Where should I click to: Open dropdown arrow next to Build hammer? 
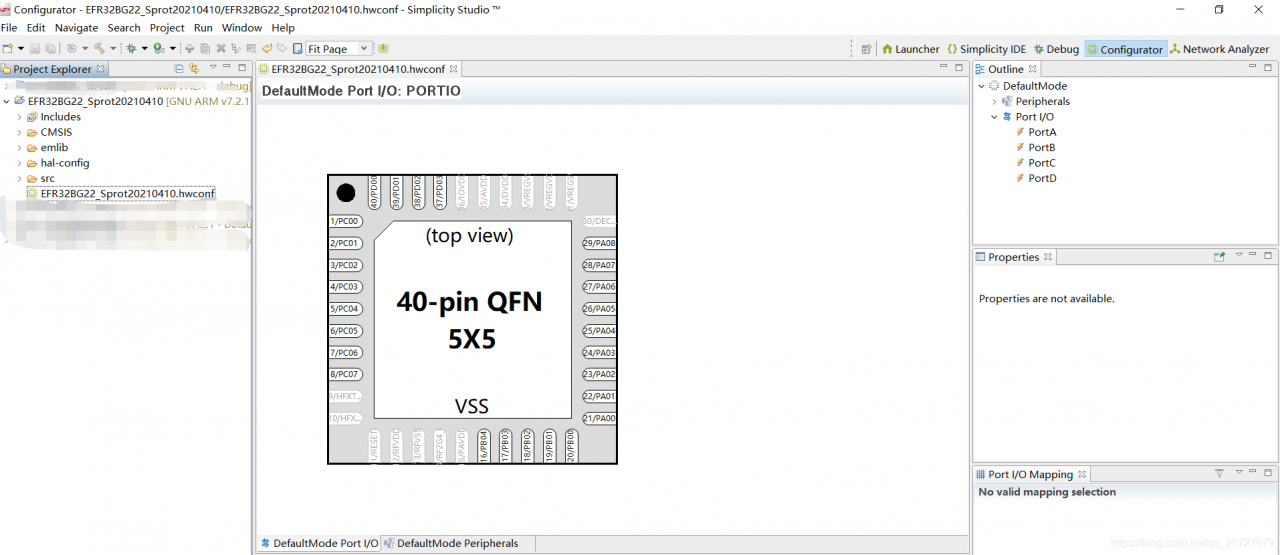click(x=113, y=48)
